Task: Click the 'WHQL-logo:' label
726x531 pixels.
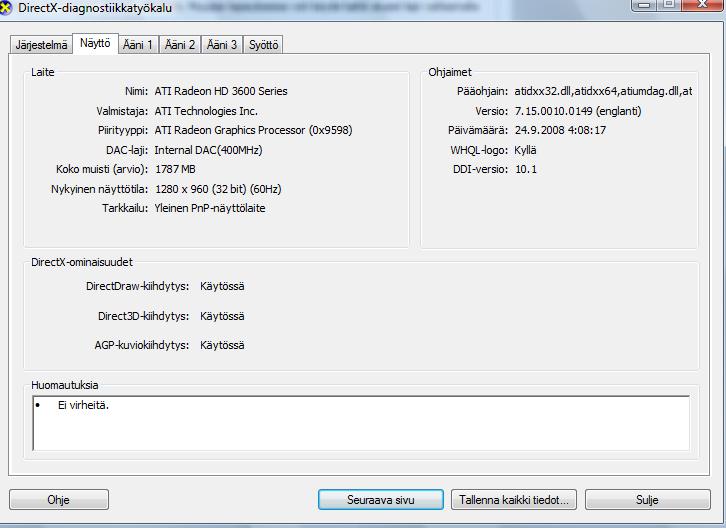Action: (x=479, y=150)
